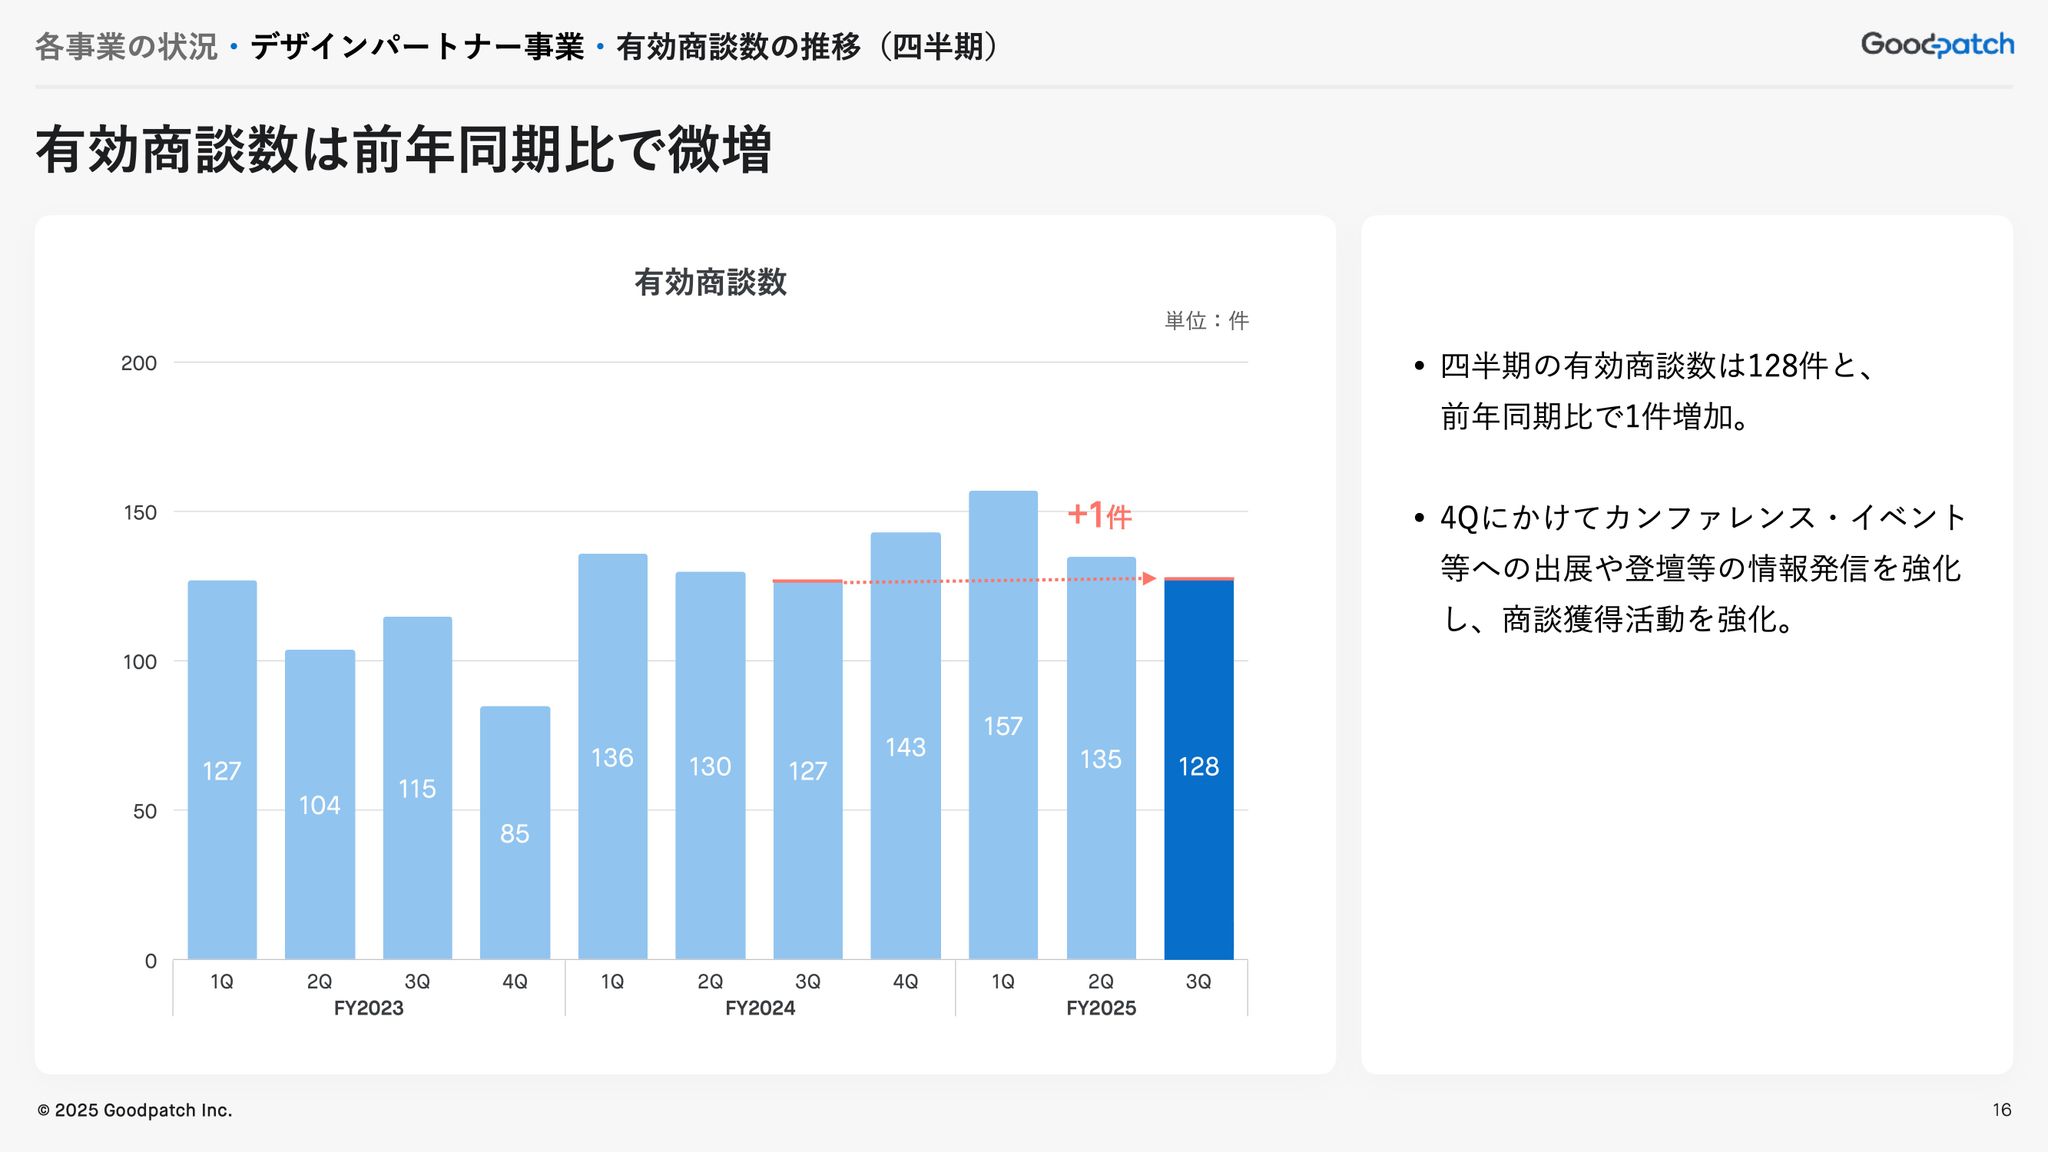Click the red +1件 annotation

point(1100,515)
